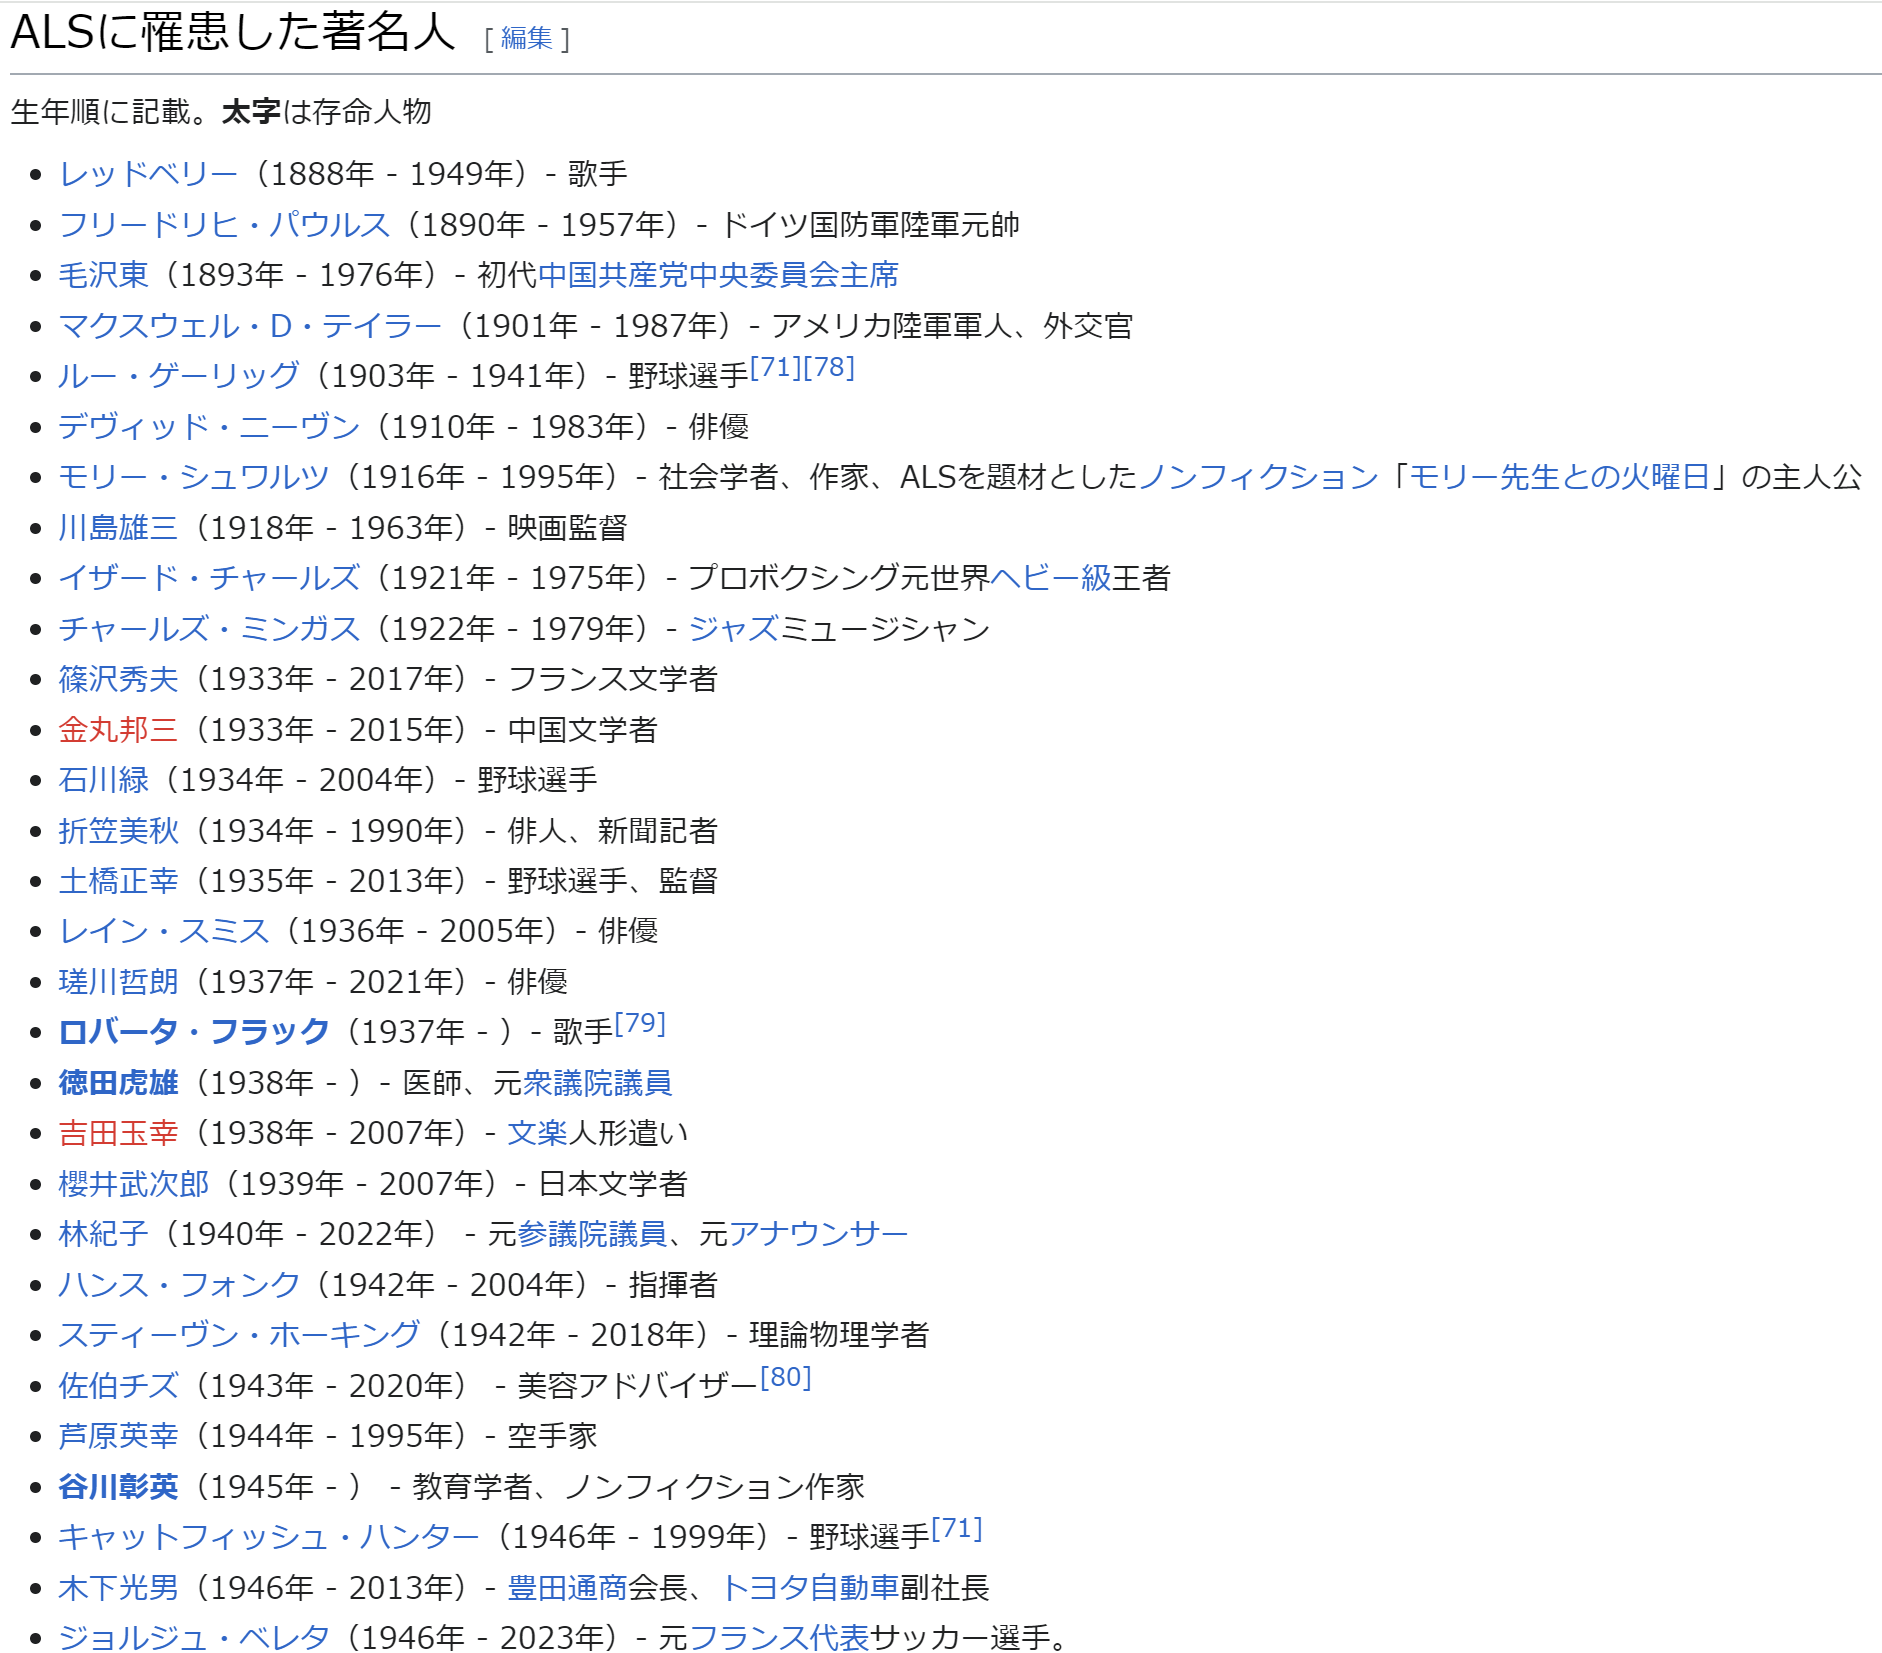Open the フリードリヒ・パウルス link
This screenshot has width=1882, height=1653.
224,224
